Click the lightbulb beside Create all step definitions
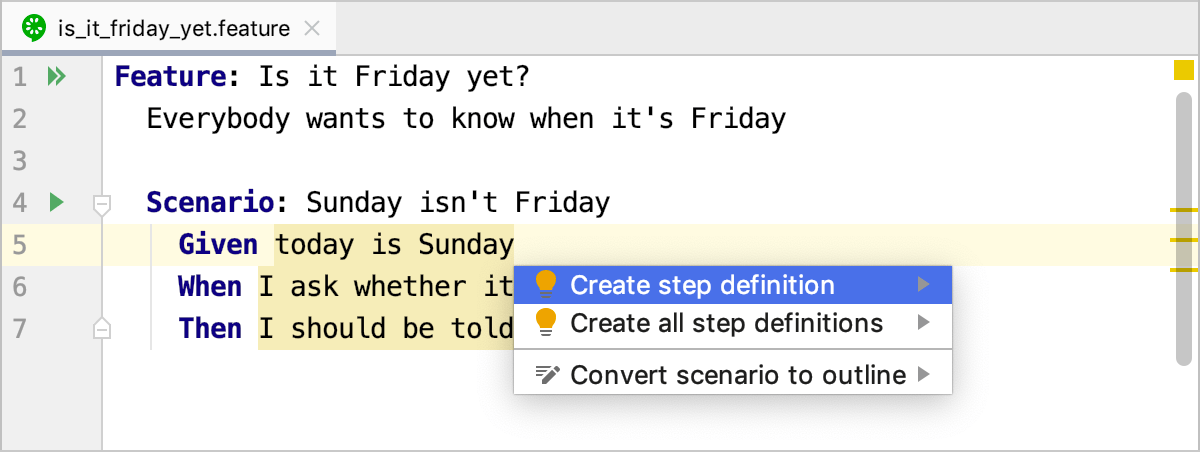 tap(545, 323)
